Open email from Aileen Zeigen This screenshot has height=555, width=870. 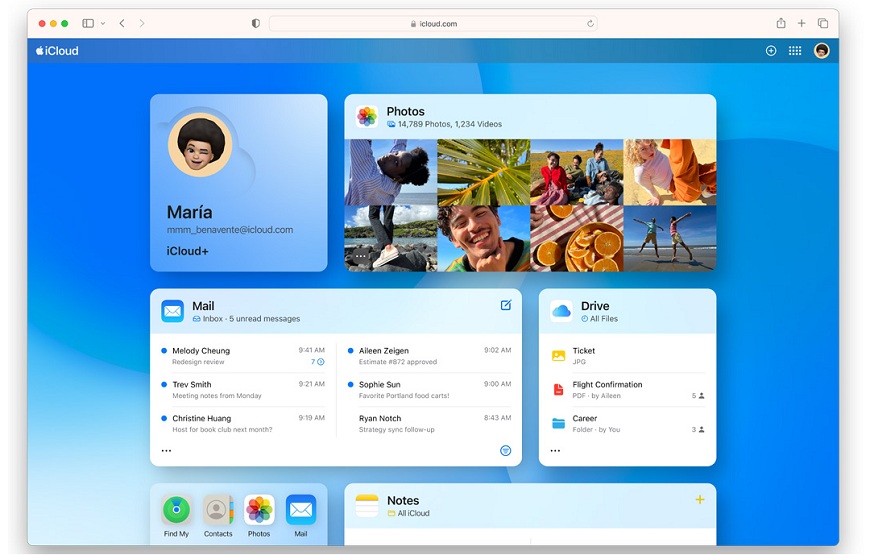tap(429, 356)
